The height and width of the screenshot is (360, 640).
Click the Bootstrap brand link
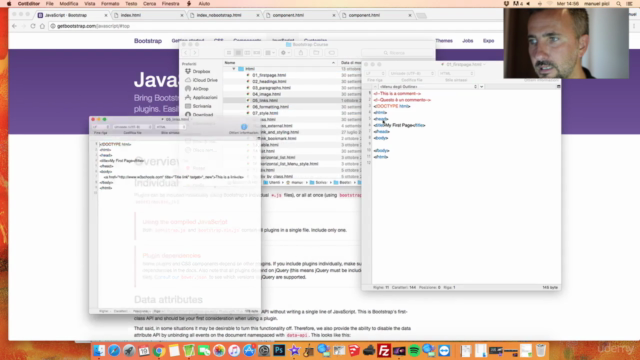pyautogui.click(x=148, y=41)
